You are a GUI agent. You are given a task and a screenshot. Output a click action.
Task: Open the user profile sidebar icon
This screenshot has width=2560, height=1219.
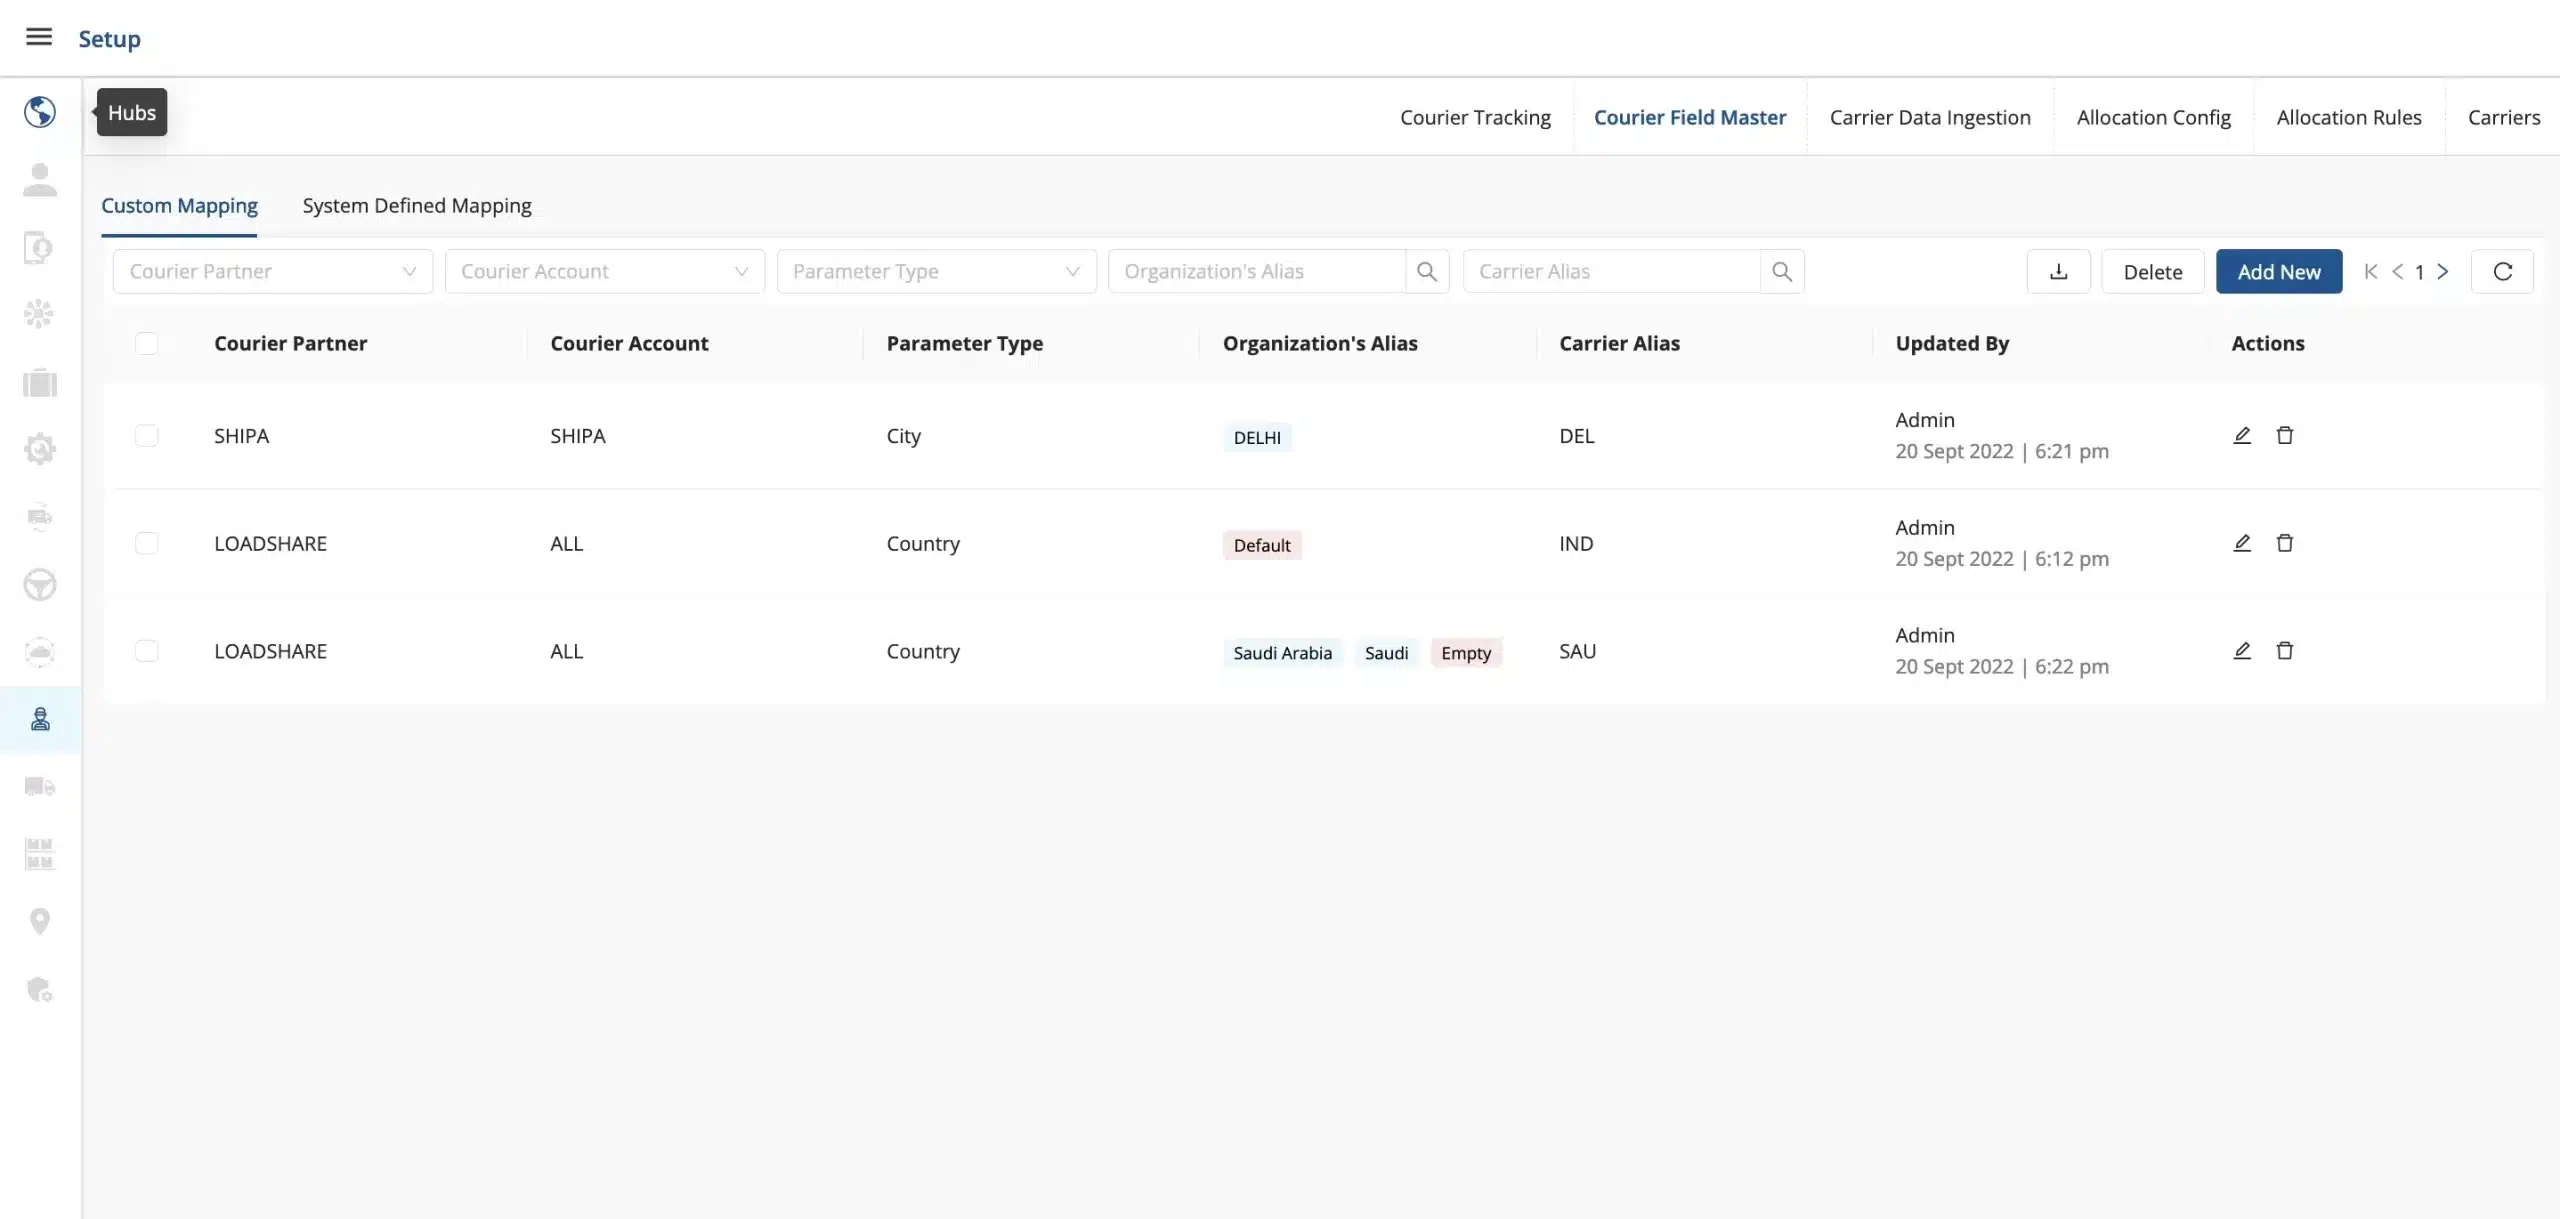40,180
